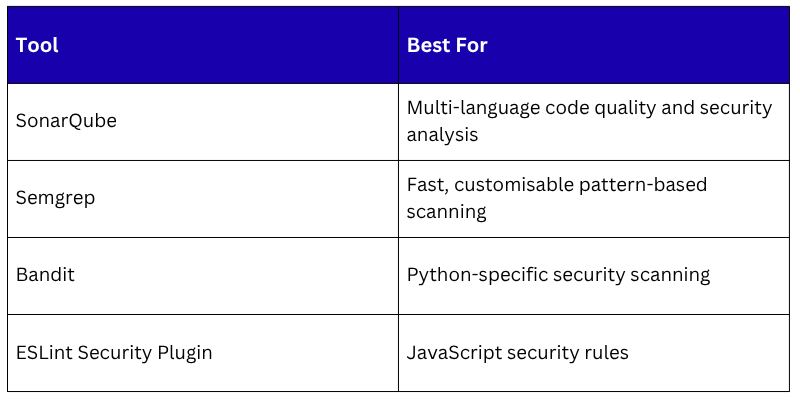This screenshot has height=400, width=800.
Task: Select the Semgrep cell
Action: pyautogui.click(x=56, y=198)
